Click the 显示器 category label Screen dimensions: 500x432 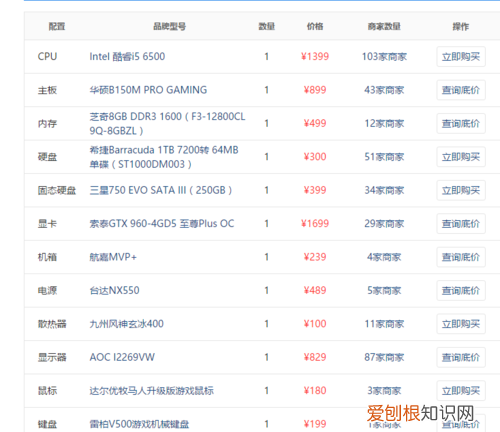pos(52,357)
